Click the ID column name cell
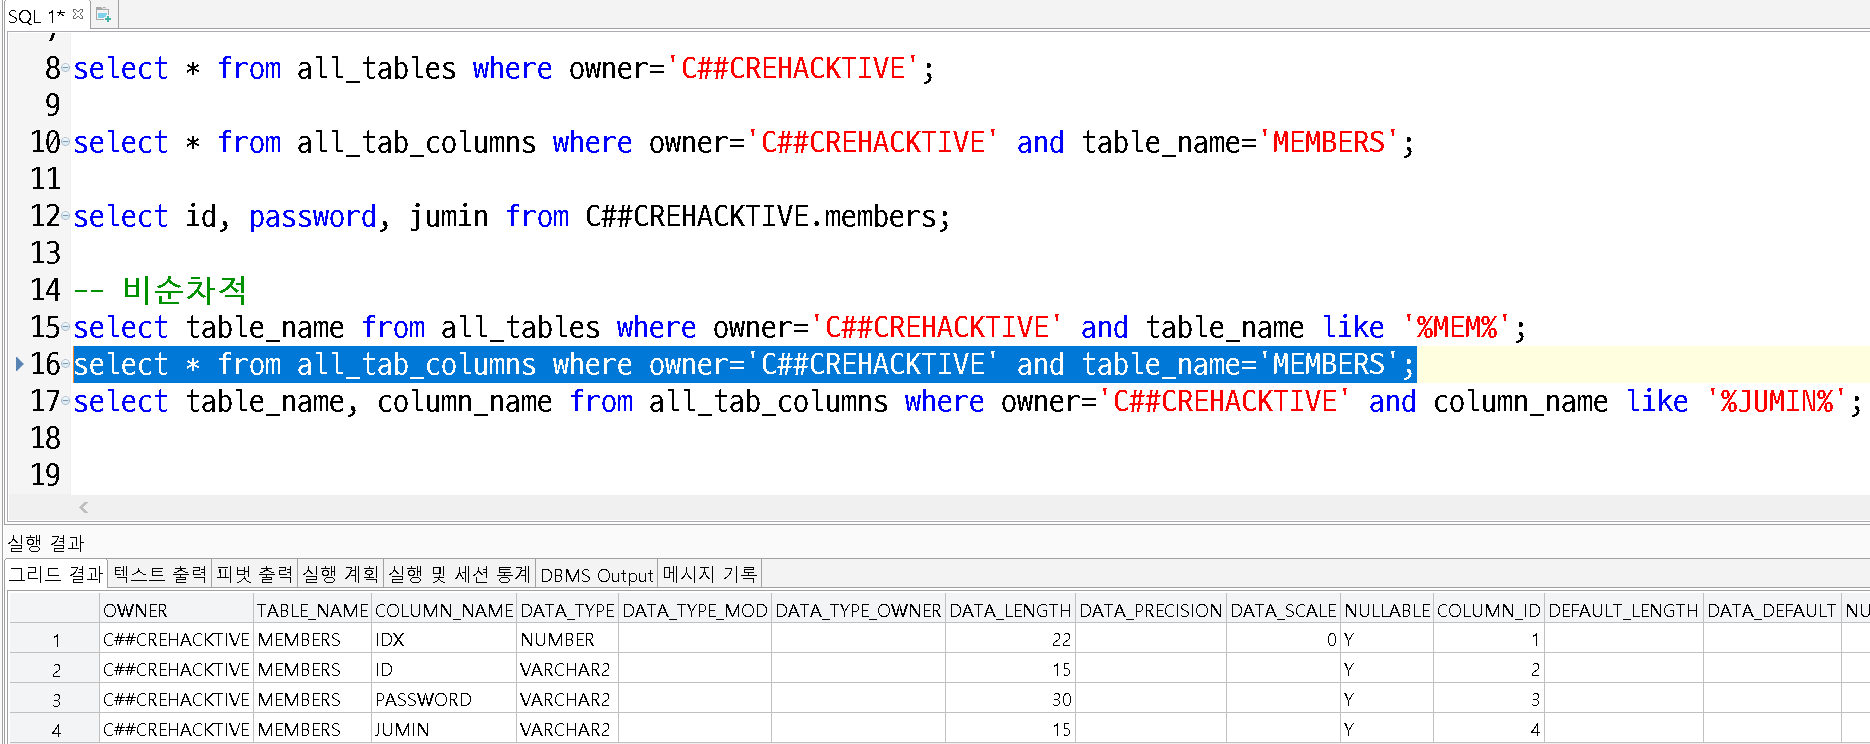Image resolution: width=1870 pixels, height=744 pixels. click(444, 670)
